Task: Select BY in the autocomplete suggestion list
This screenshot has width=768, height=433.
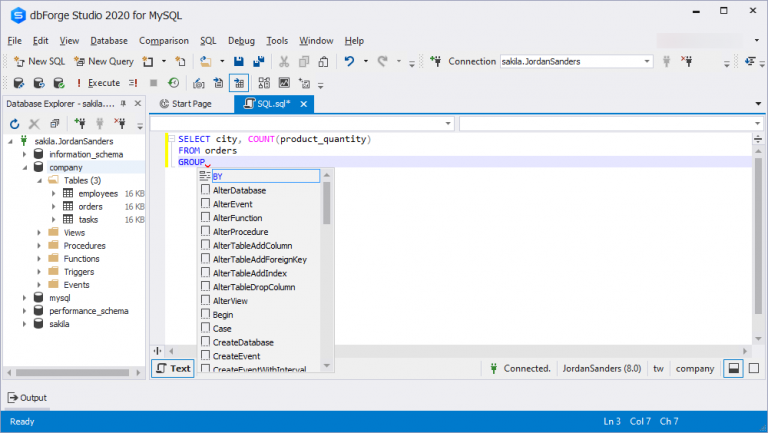Action: tap(218, 176)
